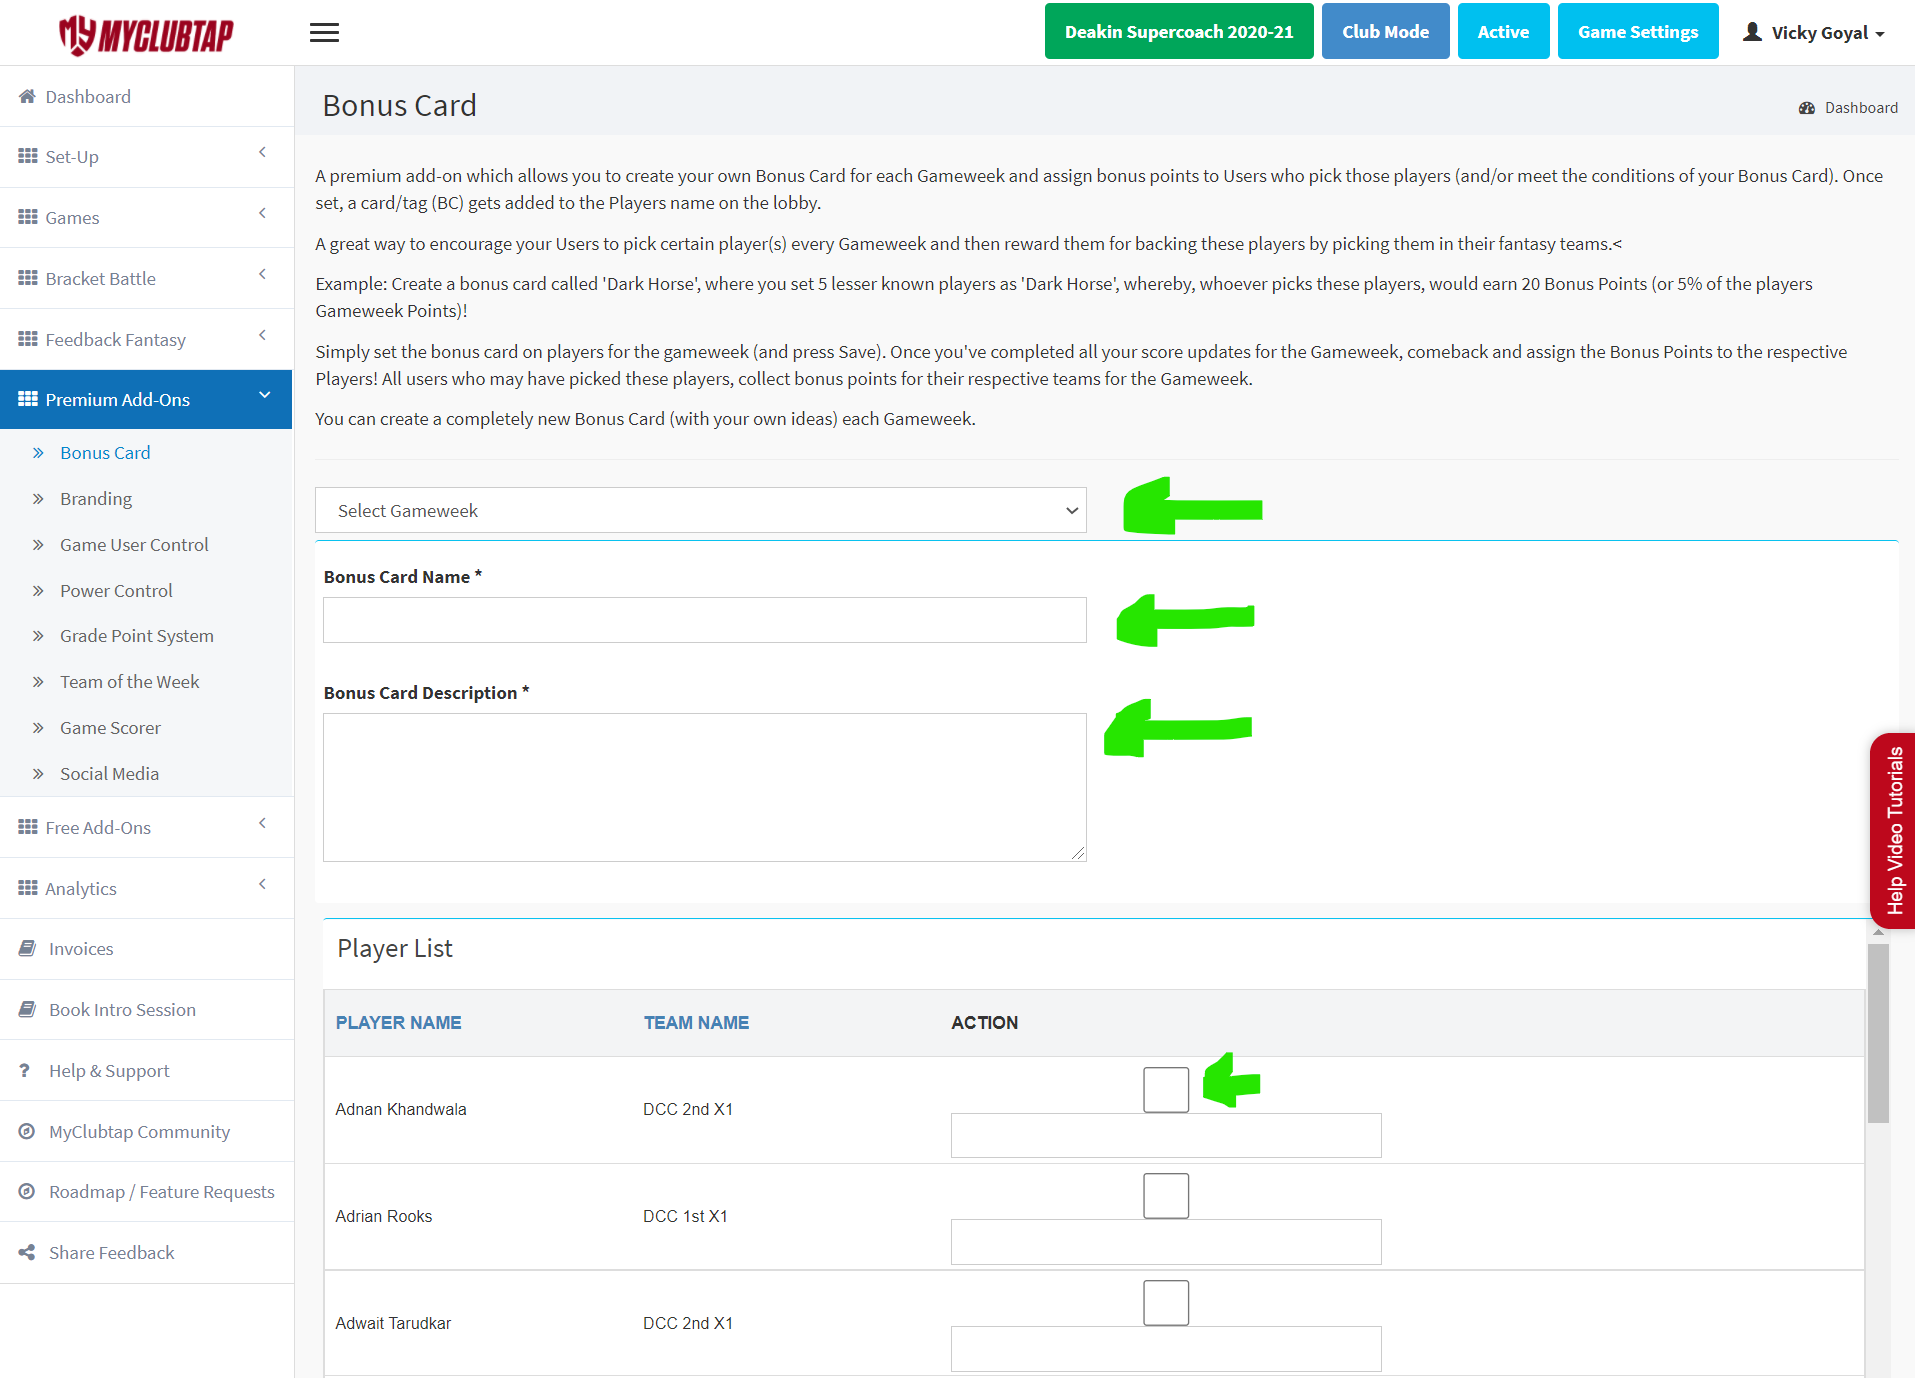Click the Roadmap compass icon
This screenshot has width=1915, height=1378.
tap(27, 1191)
